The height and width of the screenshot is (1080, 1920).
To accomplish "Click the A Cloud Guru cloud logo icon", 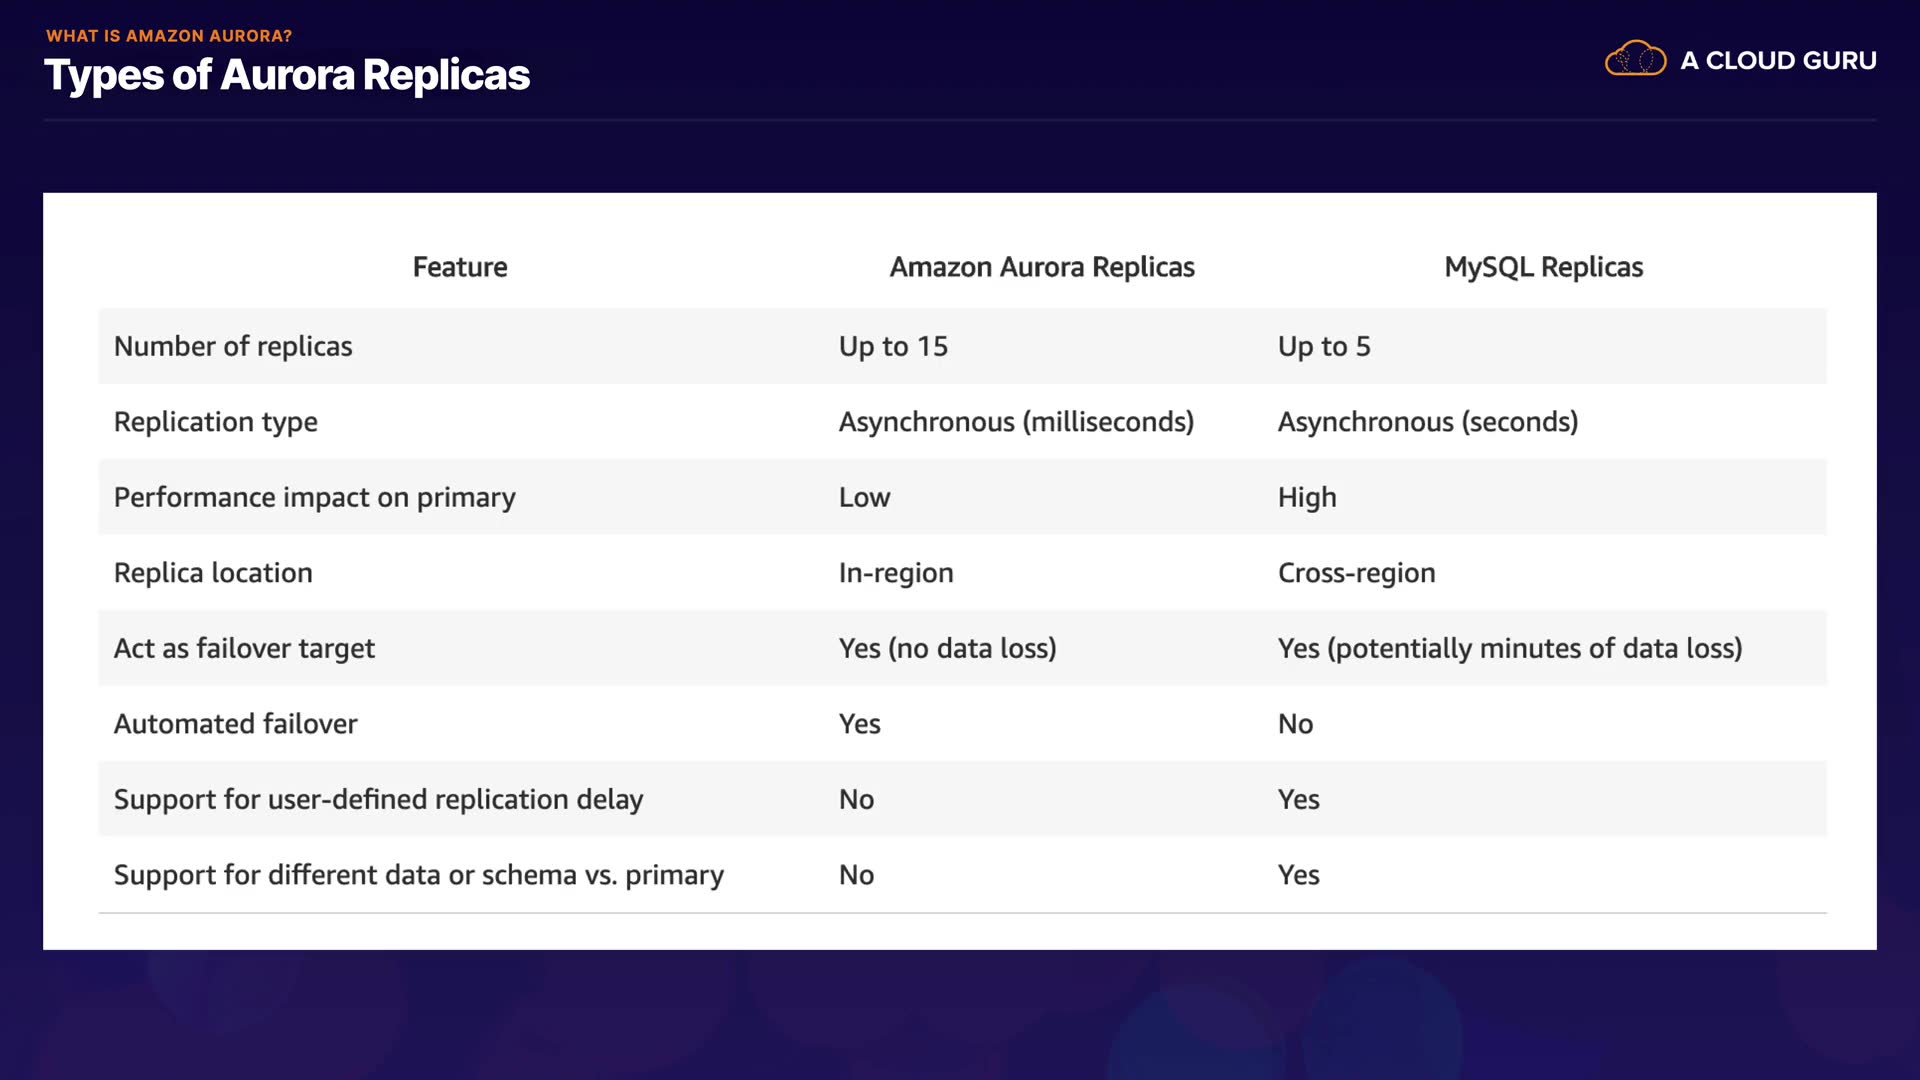I will [x=1635, y=59].
